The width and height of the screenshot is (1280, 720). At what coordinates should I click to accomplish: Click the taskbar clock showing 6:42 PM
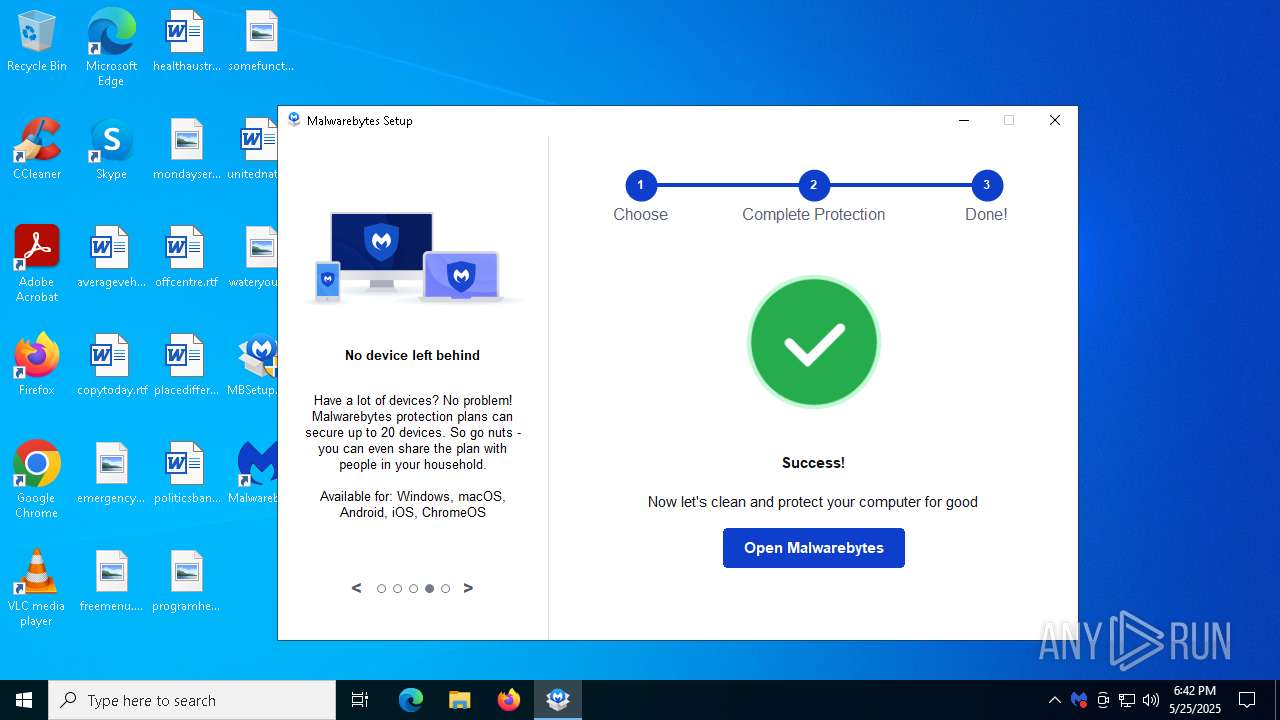pos(1195,700)
